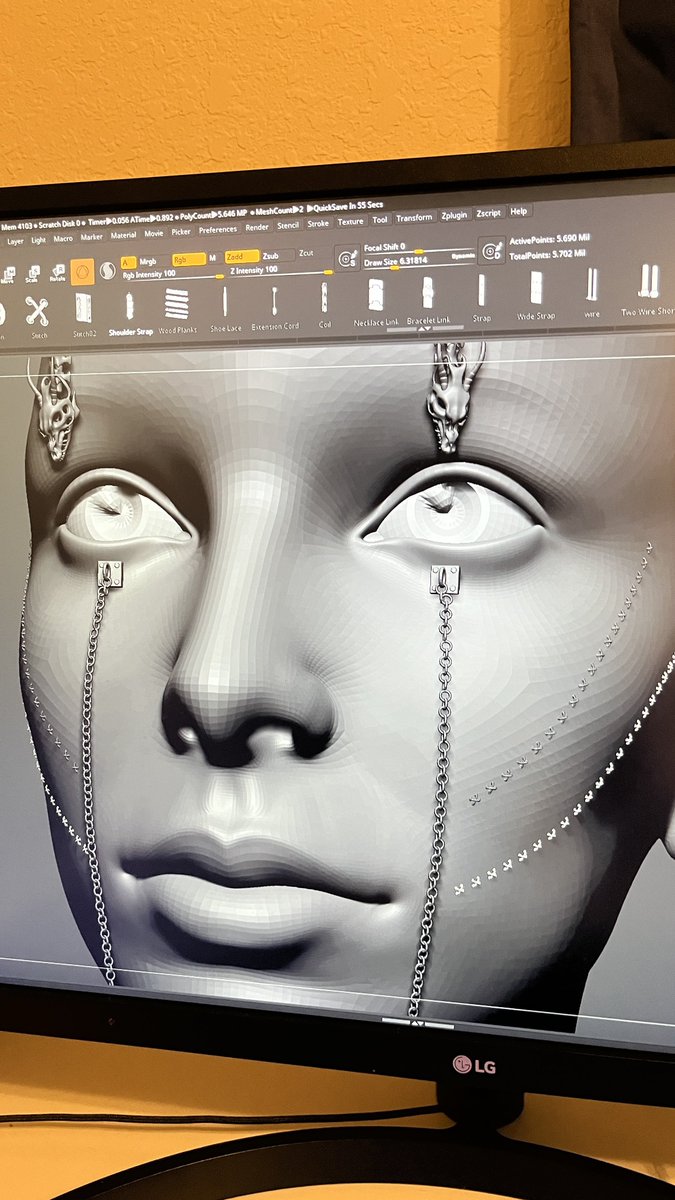Open the Movie menu
675x1200 pixels.
coord(154,234)
